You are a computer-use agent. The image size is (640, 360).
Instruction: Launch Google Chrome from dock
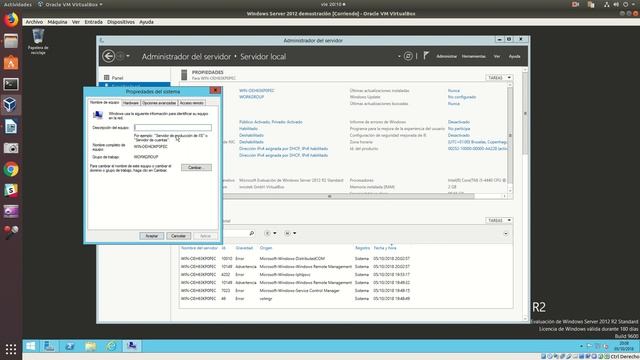[11, 169]
